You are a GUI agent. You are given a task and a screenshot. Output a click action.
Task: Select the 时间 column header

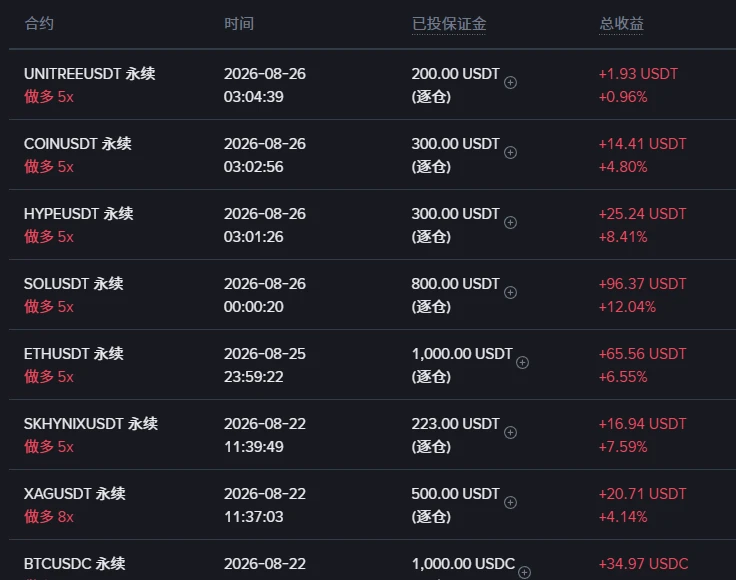click(x=238, y=23)
